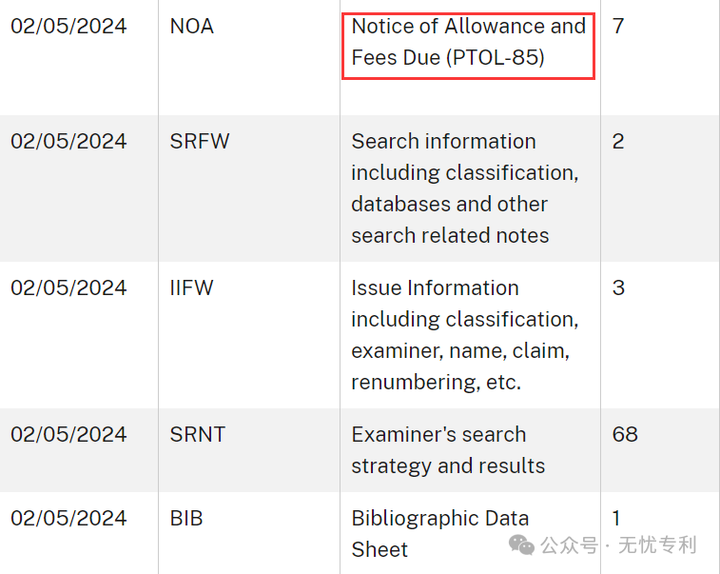
Task: Click the 公众号 · 无忧专利 watermark text
Action: (x=619, y=546)
